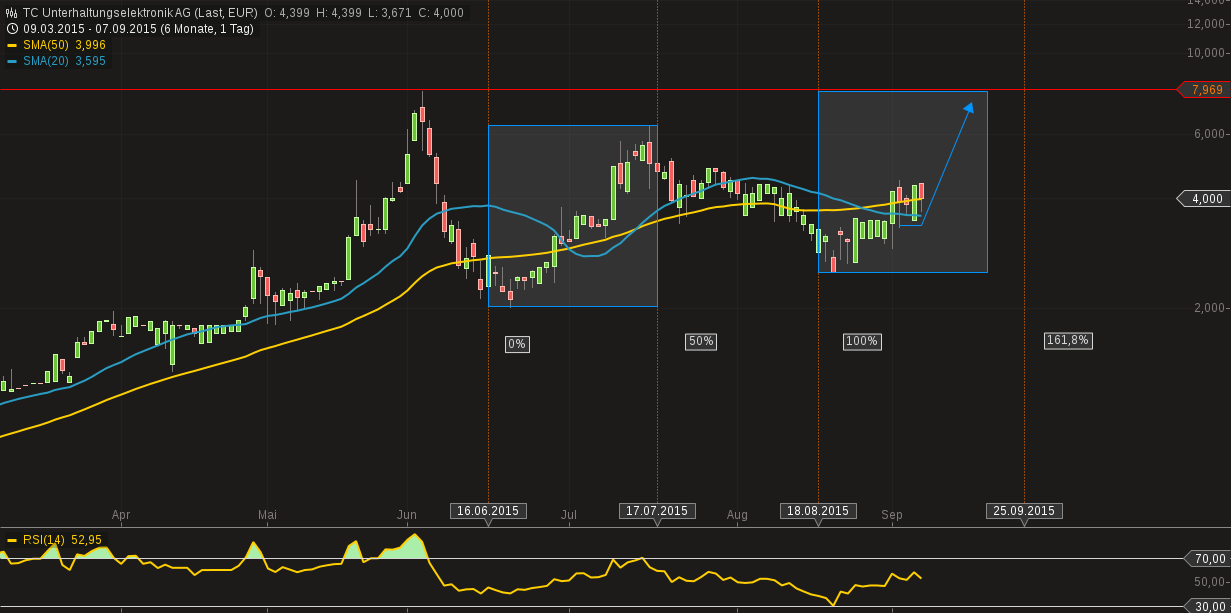
Task: Click the blue SMA(20) legend color marker
Action: click(12, 62)
